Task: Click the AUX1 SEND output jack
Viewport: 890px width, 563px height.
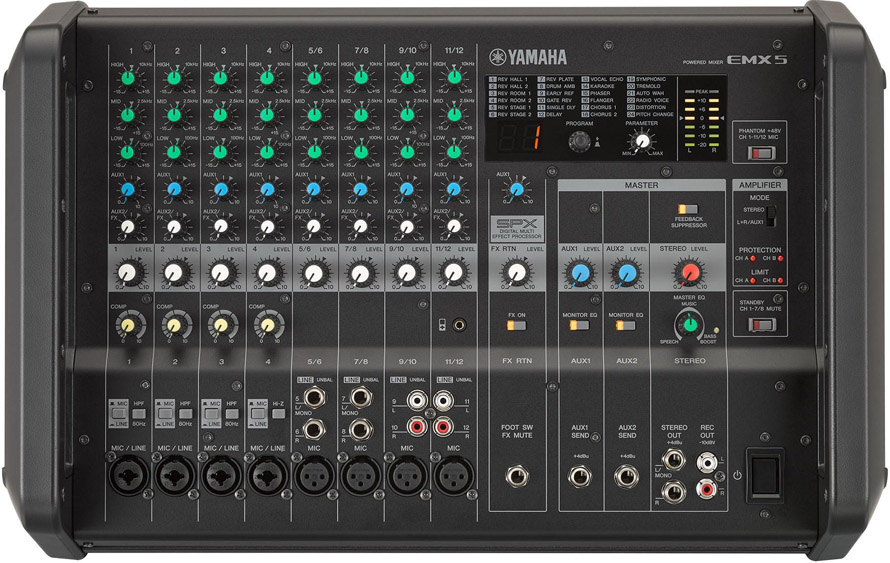Action: coord(580,477)
